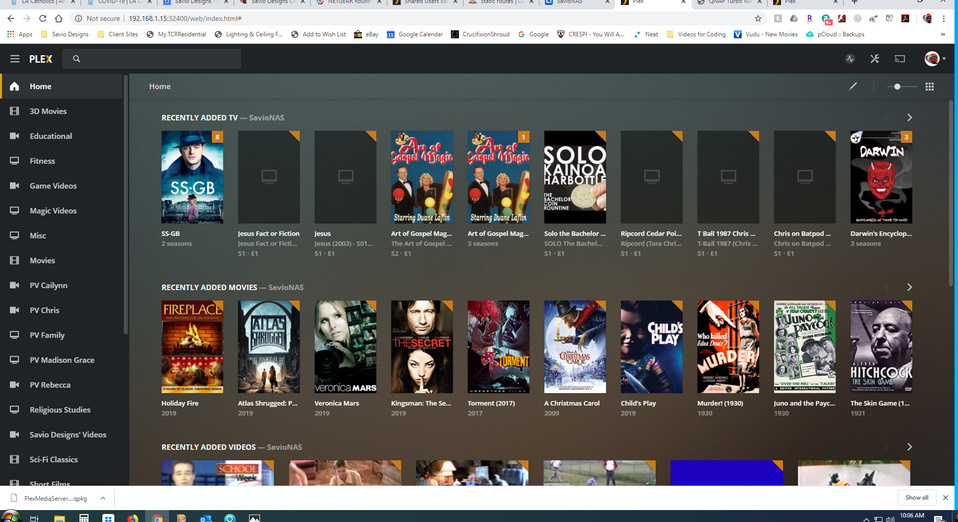
Task: Open the Recently Added TV heading
Action: (199, 117)
